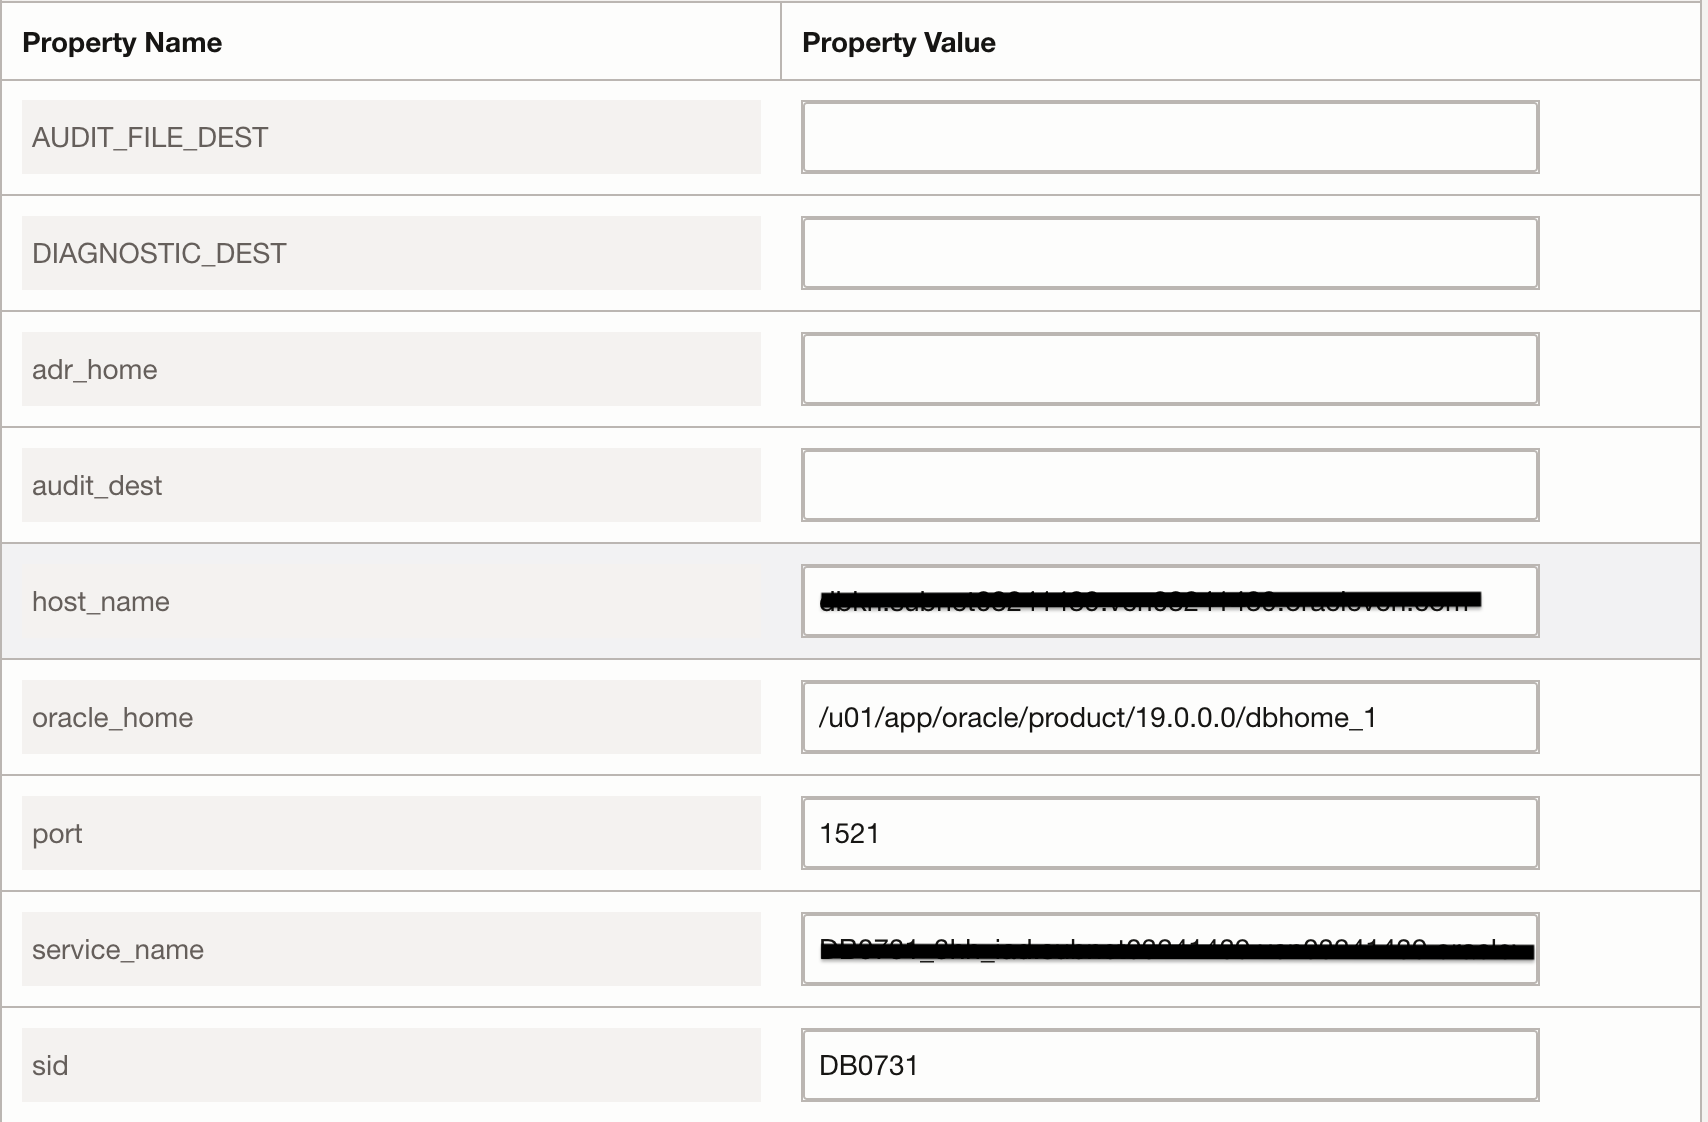
Task: Click the port value field showing 1521
Action: (1168, 832)
